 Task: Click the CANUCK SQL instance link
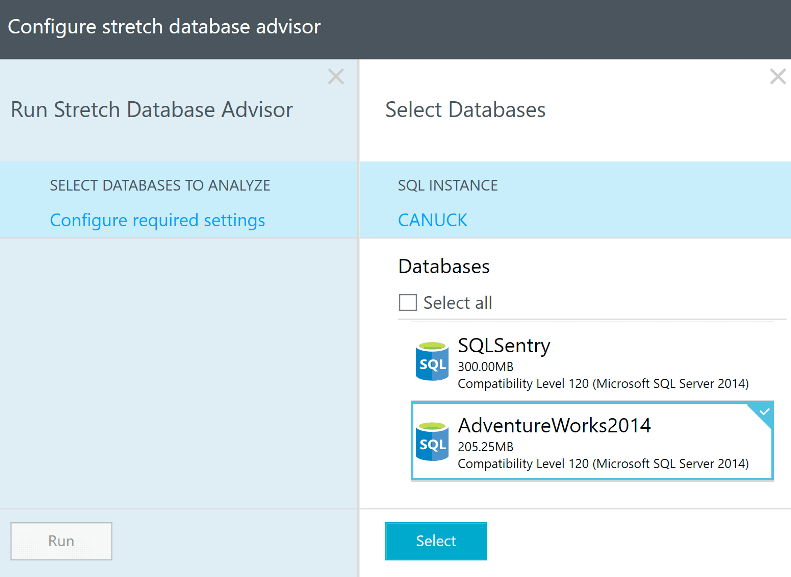432,220
